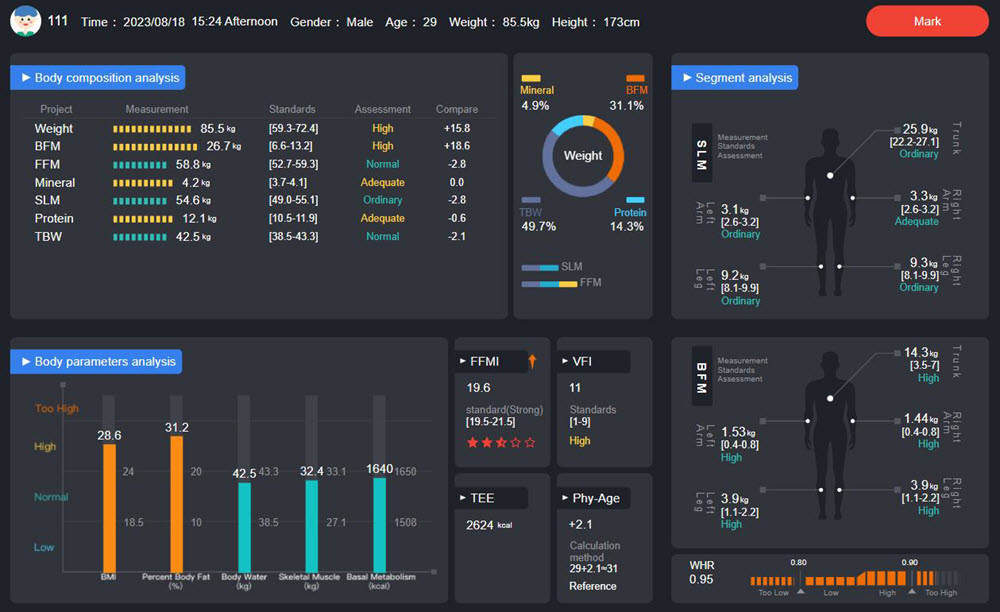Click the WHR gauge bar
This screenshot has height=612, width=1000.
854,579
